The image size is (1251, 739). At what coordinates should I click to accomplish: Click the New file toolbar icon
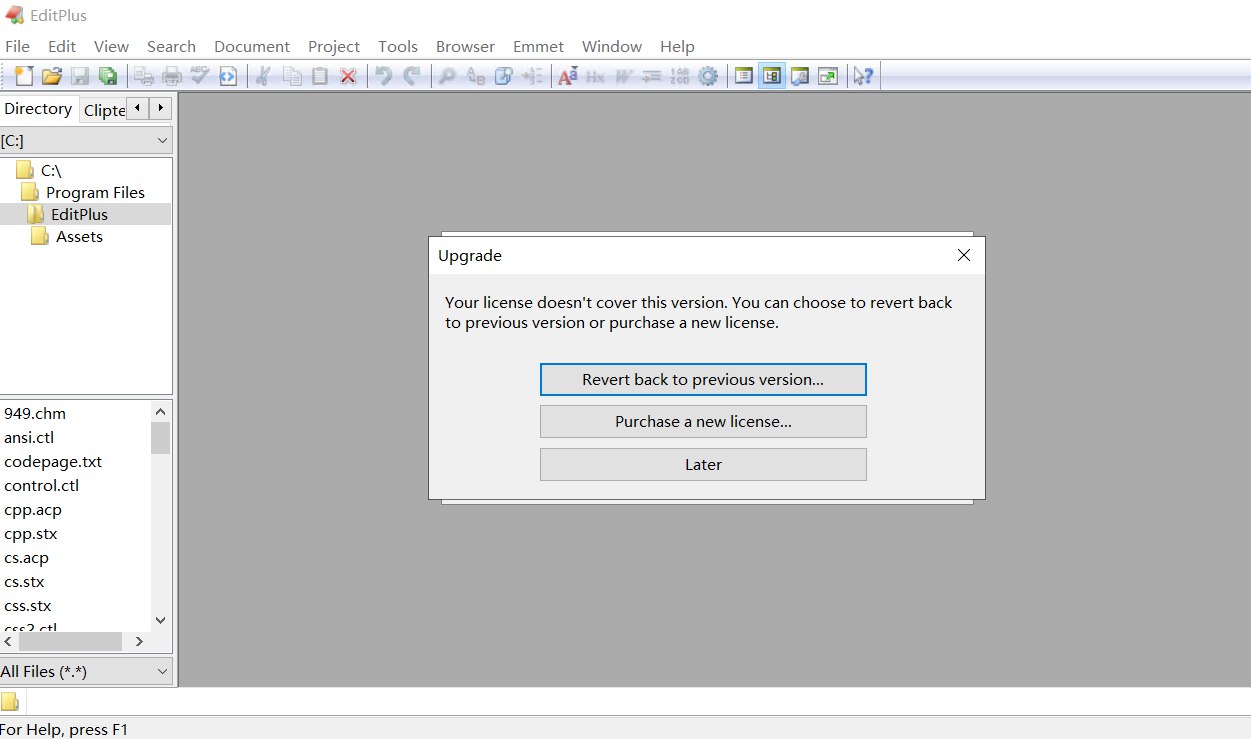(x=23, y=76)
